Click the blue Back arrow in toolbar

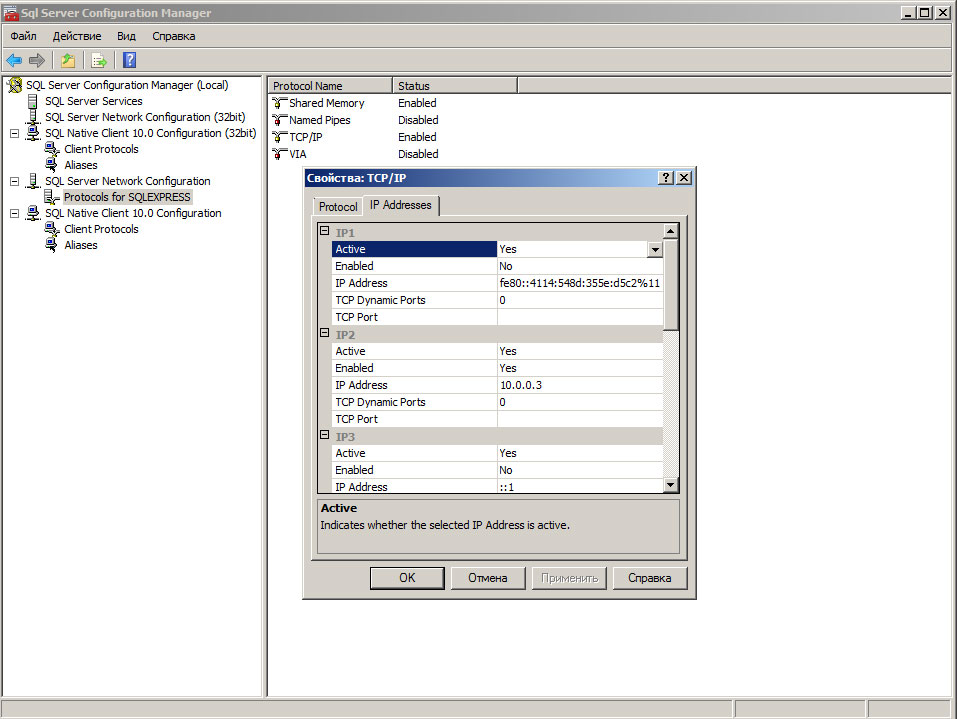14,60
